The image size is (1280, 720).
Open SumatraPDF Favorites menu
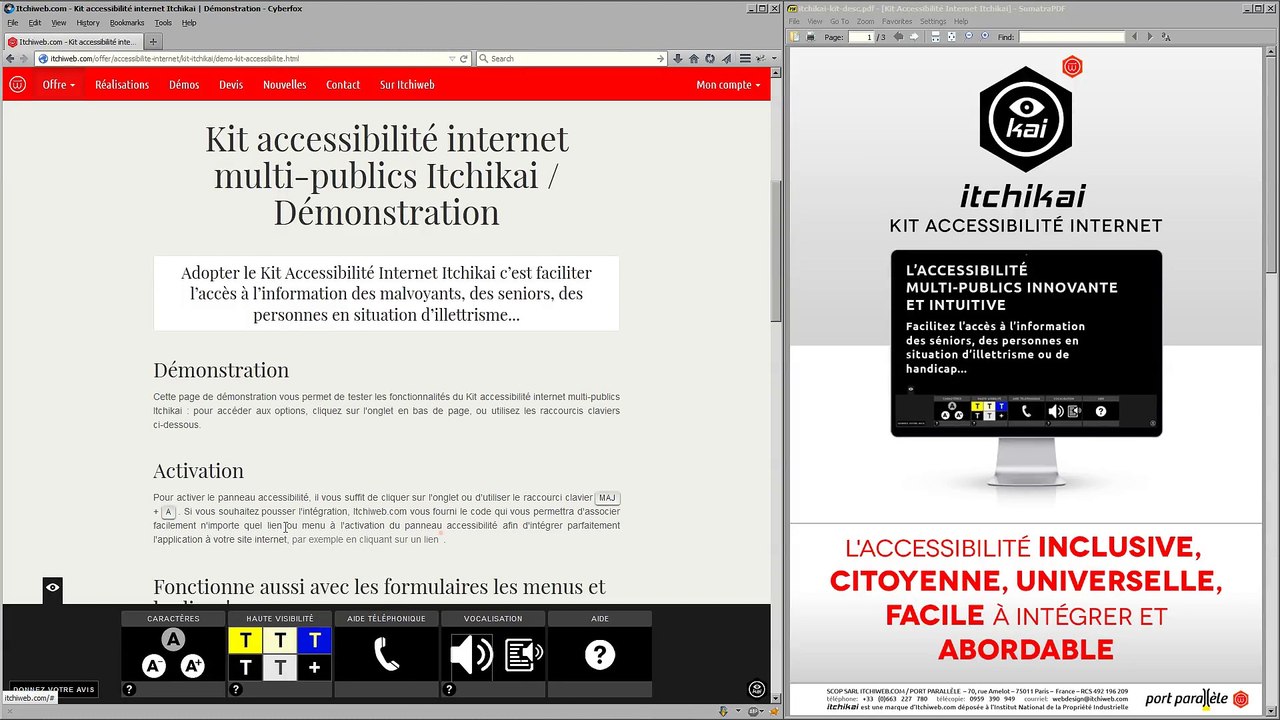click(x=897, y=22)
